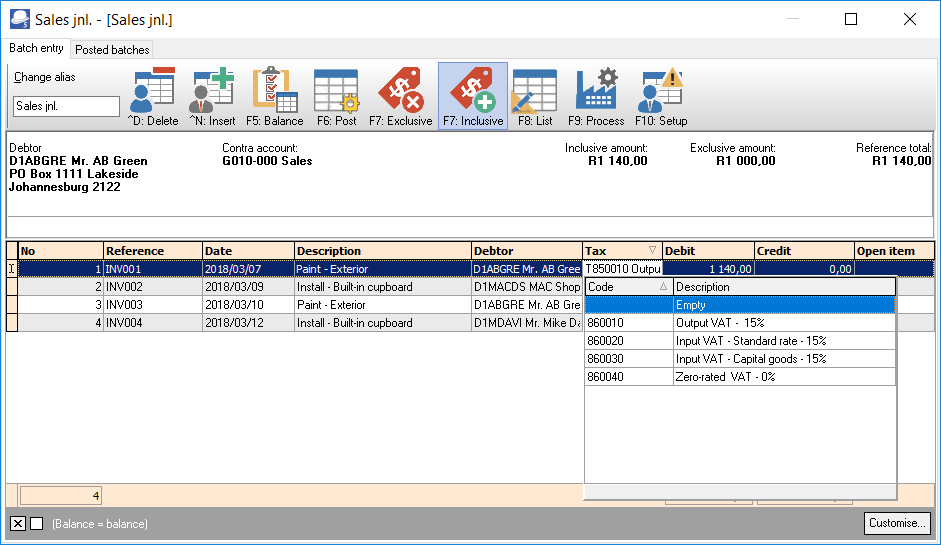Expand the Tax column dropdown arrow

(652, 250)
